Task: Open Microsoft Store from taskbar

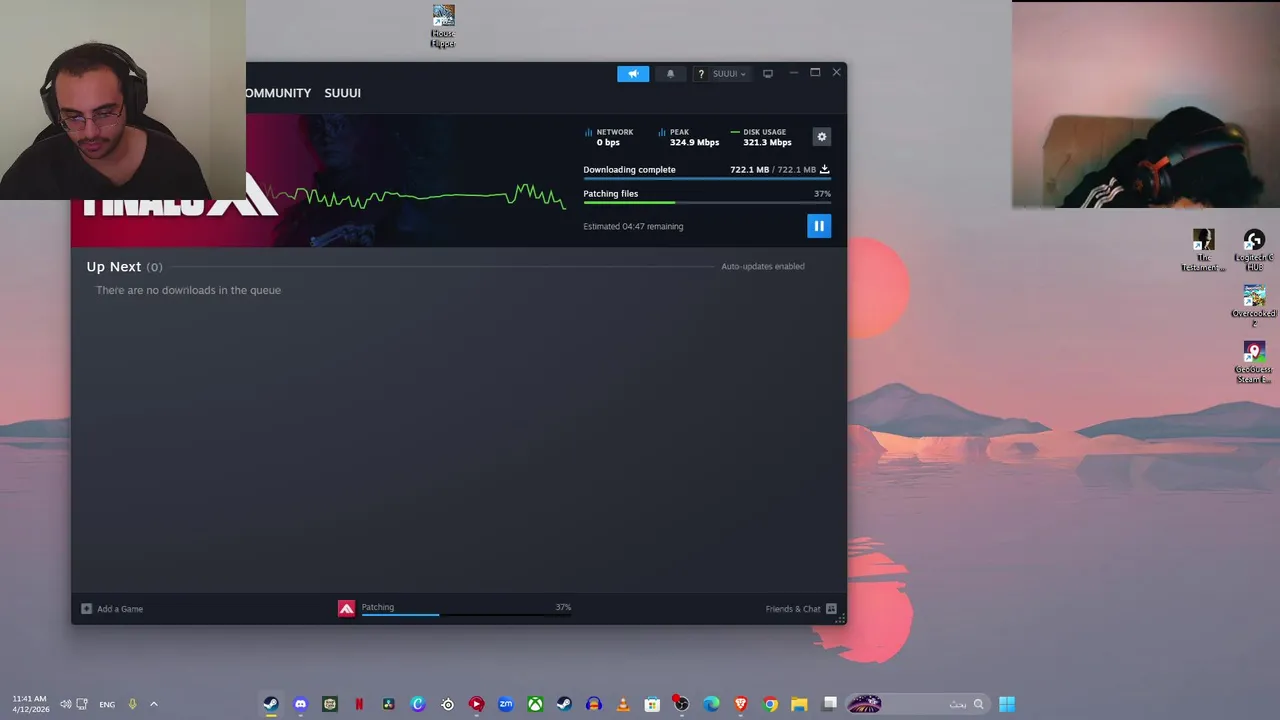Action: 652,704
